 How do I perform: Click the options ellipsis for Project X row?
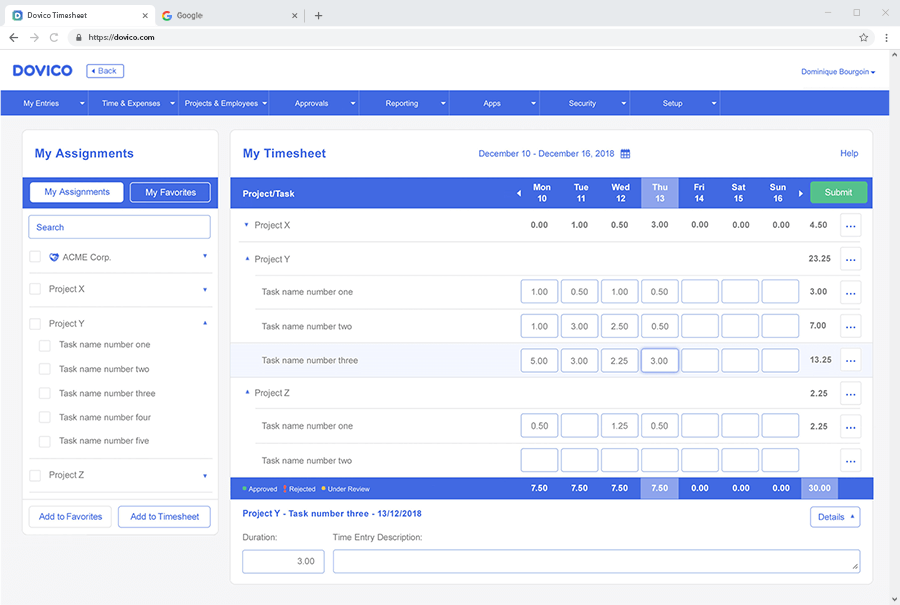coord(851,225)
